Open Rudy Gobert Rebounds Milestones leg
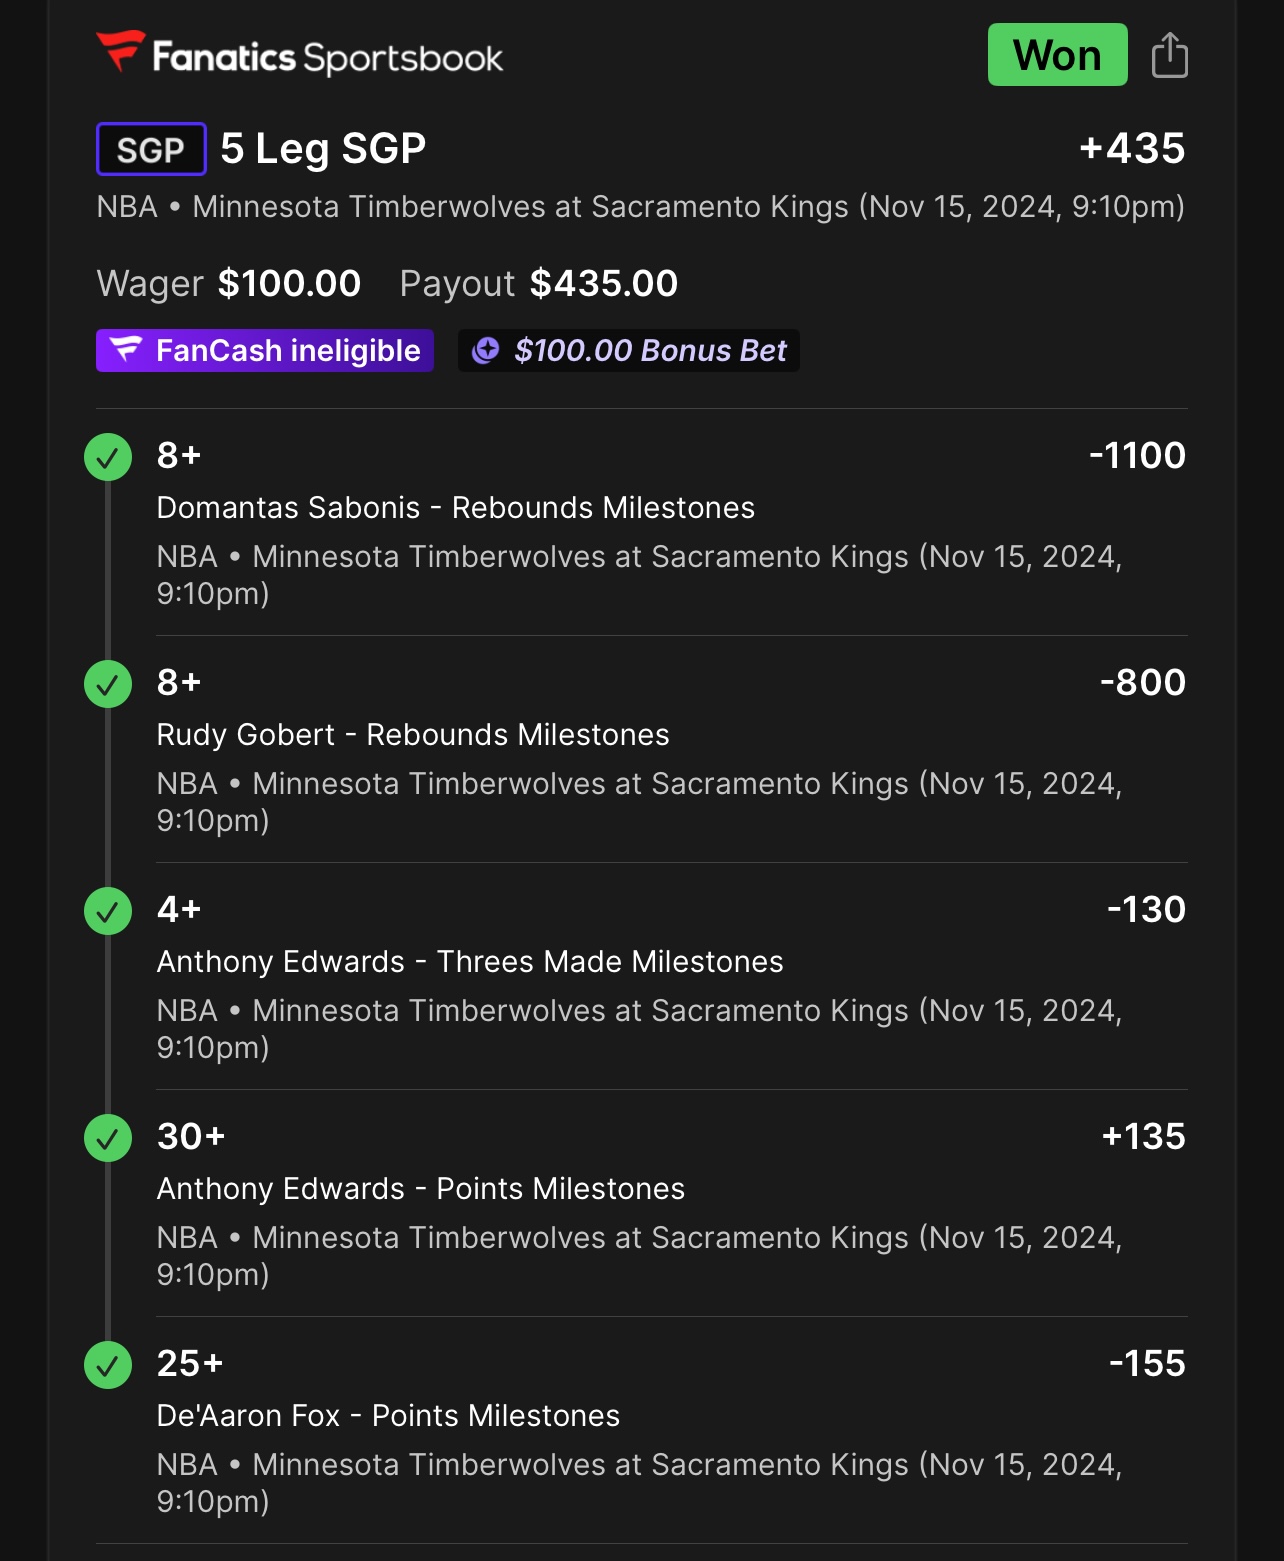The width and height of the screenshot is (1284, 1561). tap(413, 735)
